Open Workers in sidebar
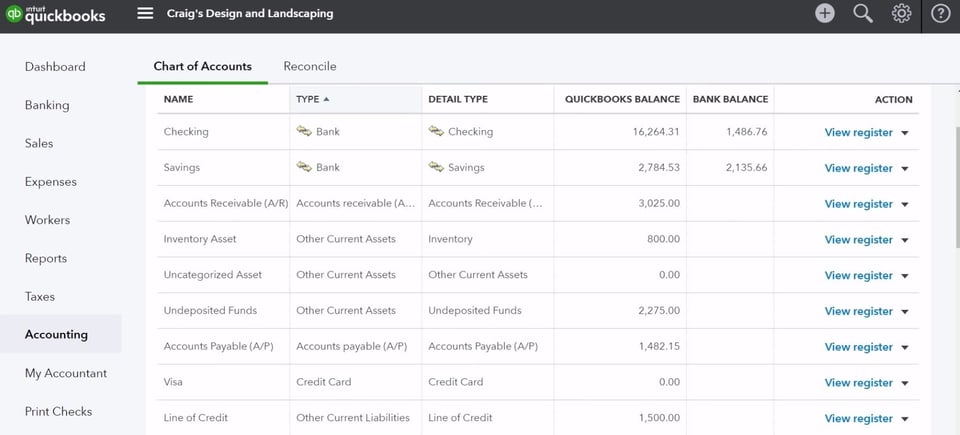Viewport: 960px width, 435px height. (x=48, y=220)
